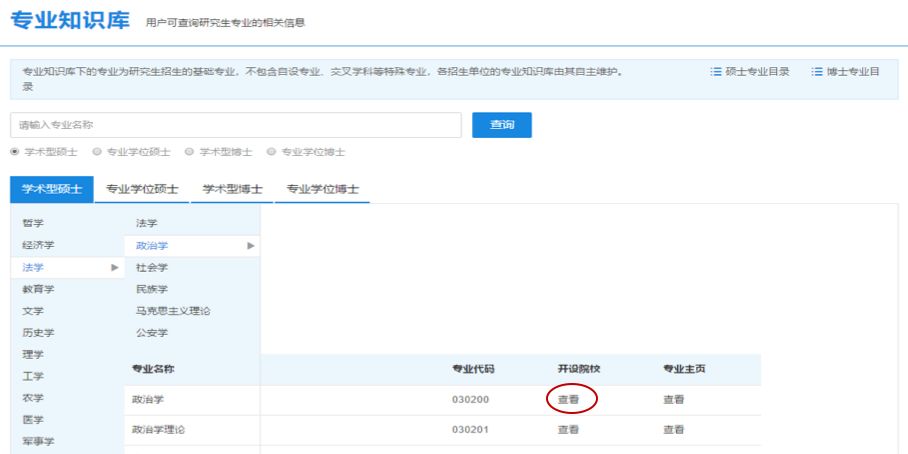View 专业主页 for 政治学理论

point(674,430)
